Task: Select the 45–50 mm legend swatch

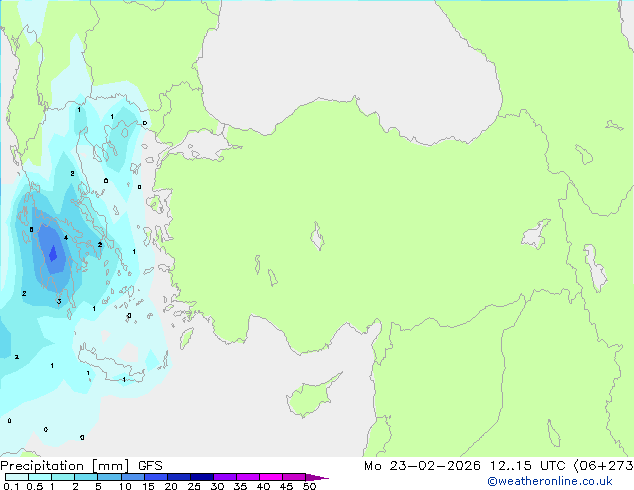Action: point(294,477)
